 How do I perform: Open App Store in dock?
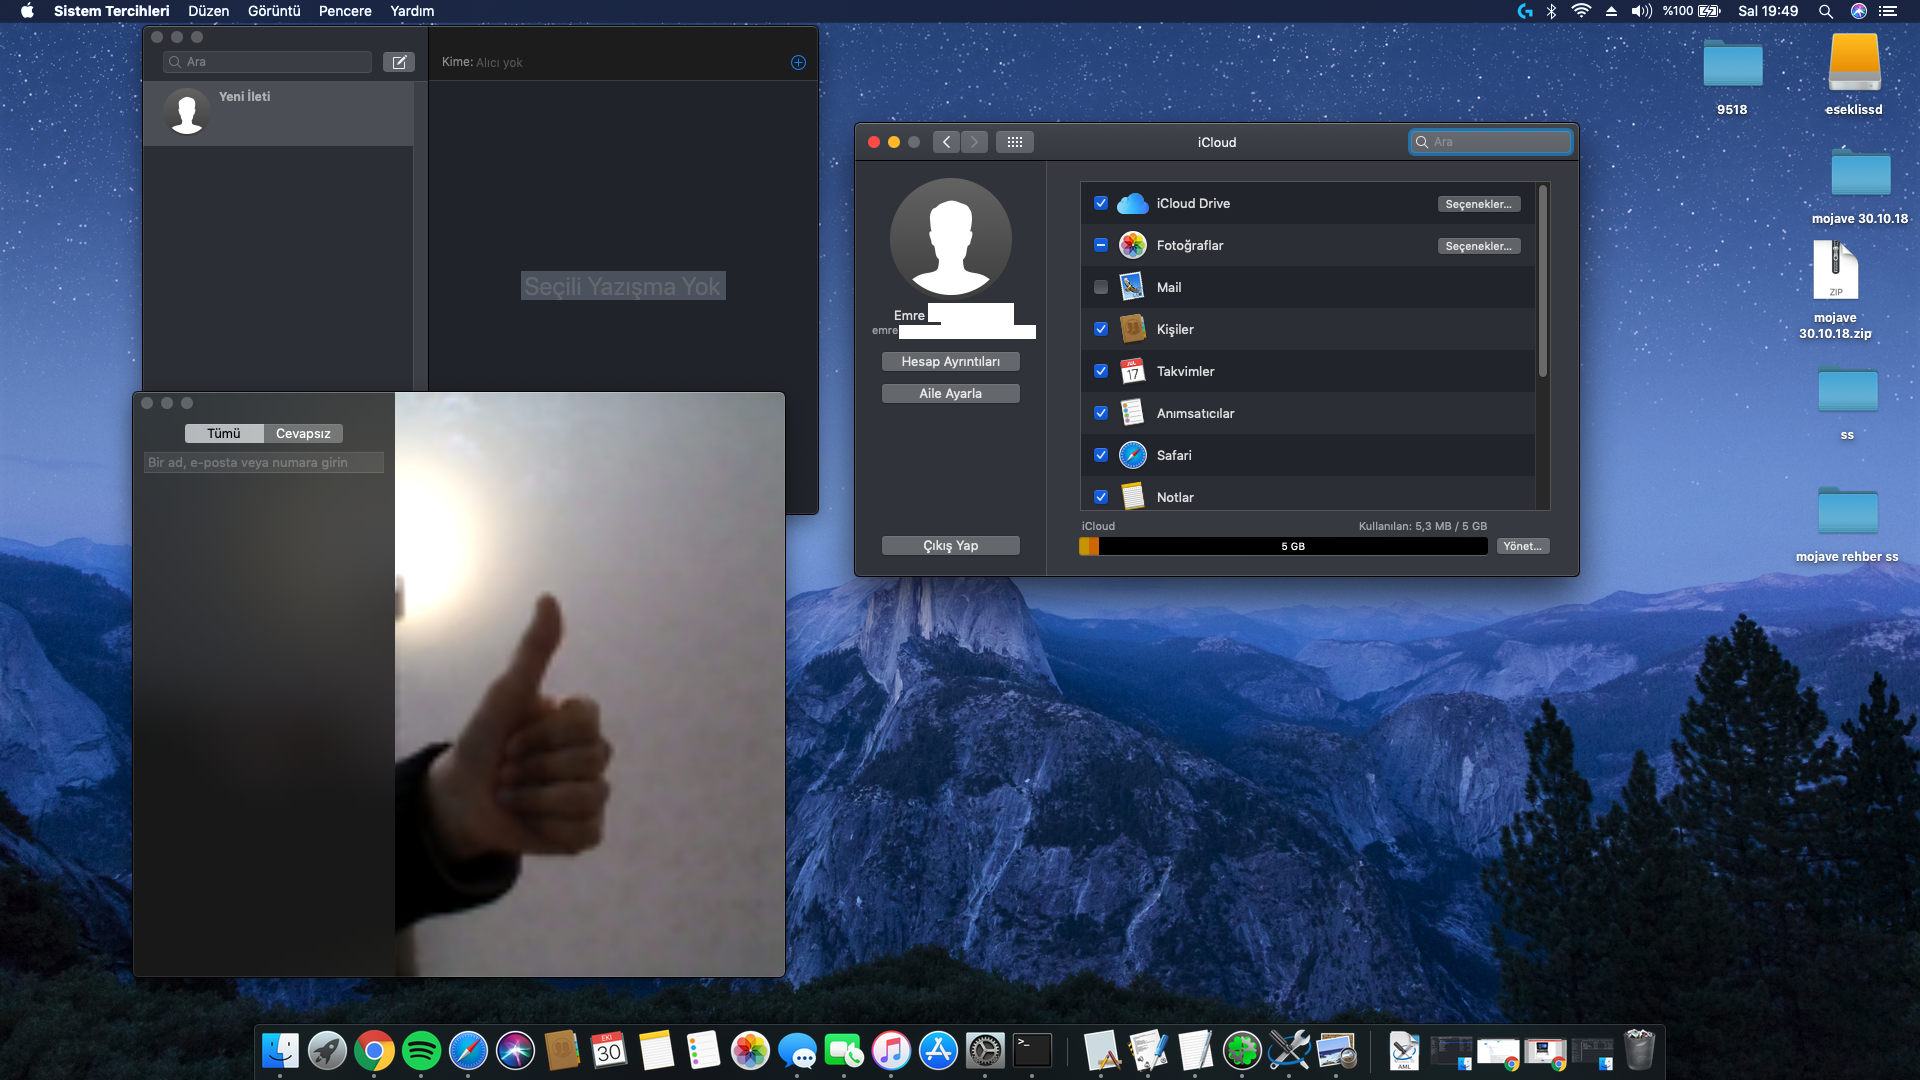[938, 1051]
